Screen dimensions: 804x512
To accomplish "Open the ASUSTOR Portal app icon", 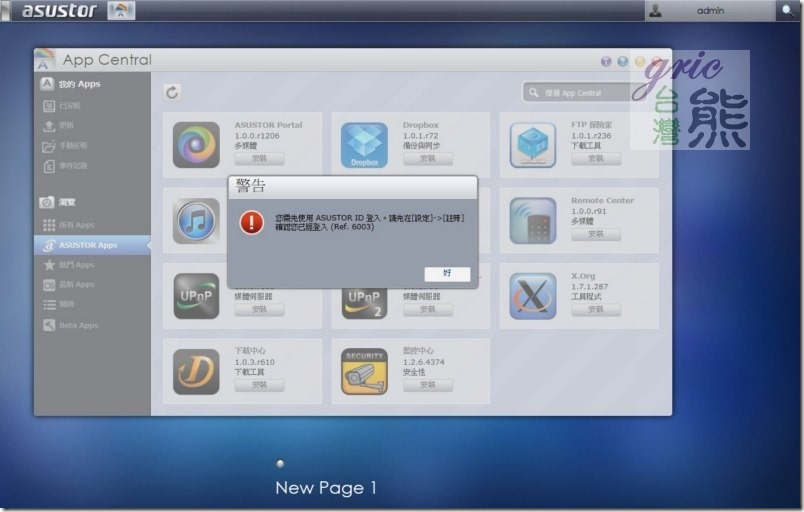I will click(x=196, y=145).
